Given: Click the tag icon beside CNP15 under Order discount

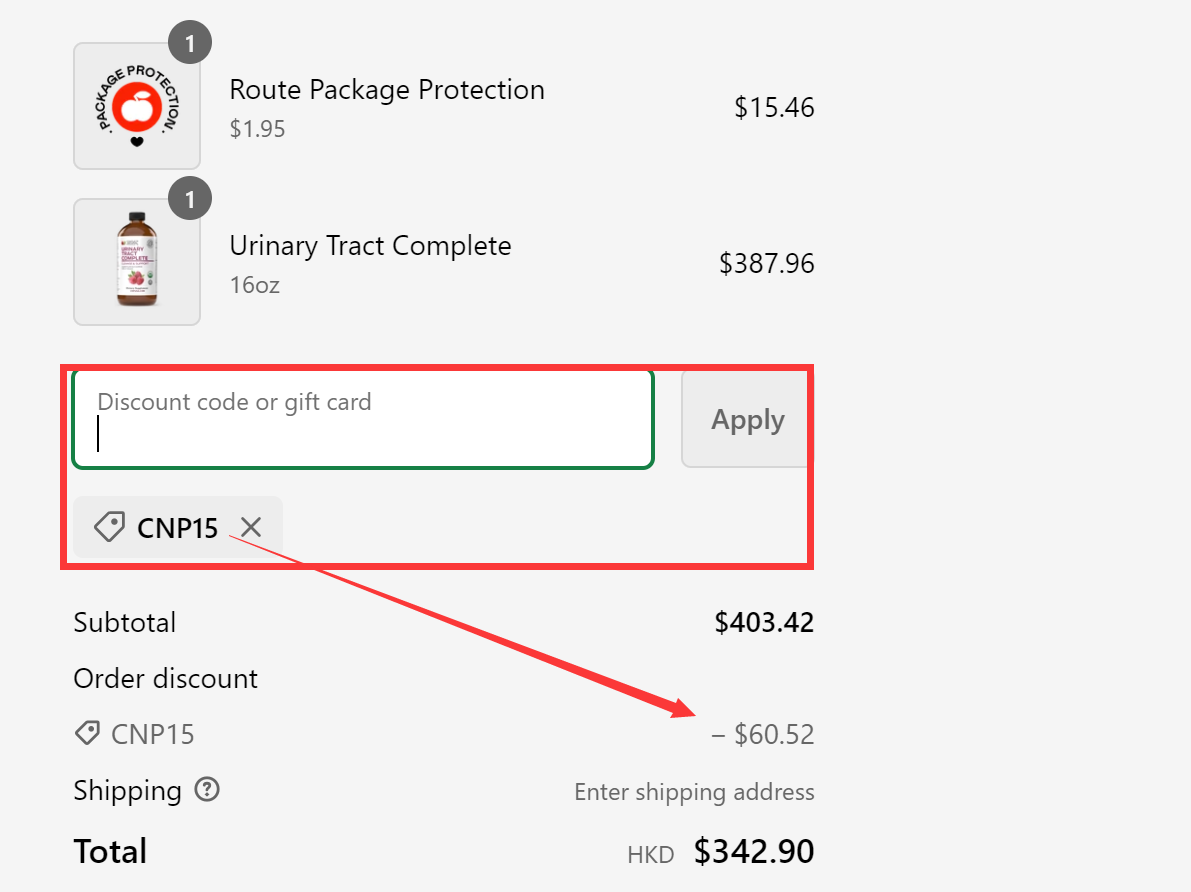Looking at the screenshot, I should click(x=86, y=733).
